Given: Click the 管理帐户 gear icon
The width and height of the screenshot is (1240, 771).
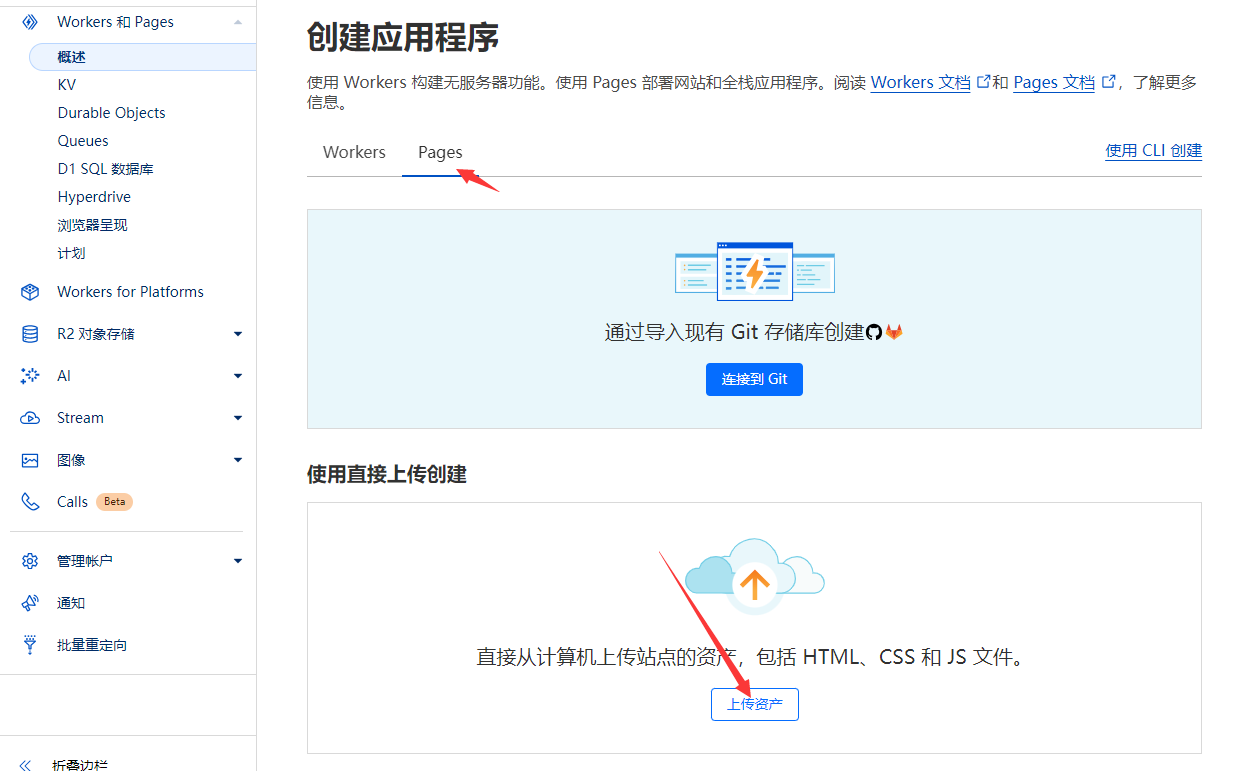Looking at the screenshot, I should 30,561.
